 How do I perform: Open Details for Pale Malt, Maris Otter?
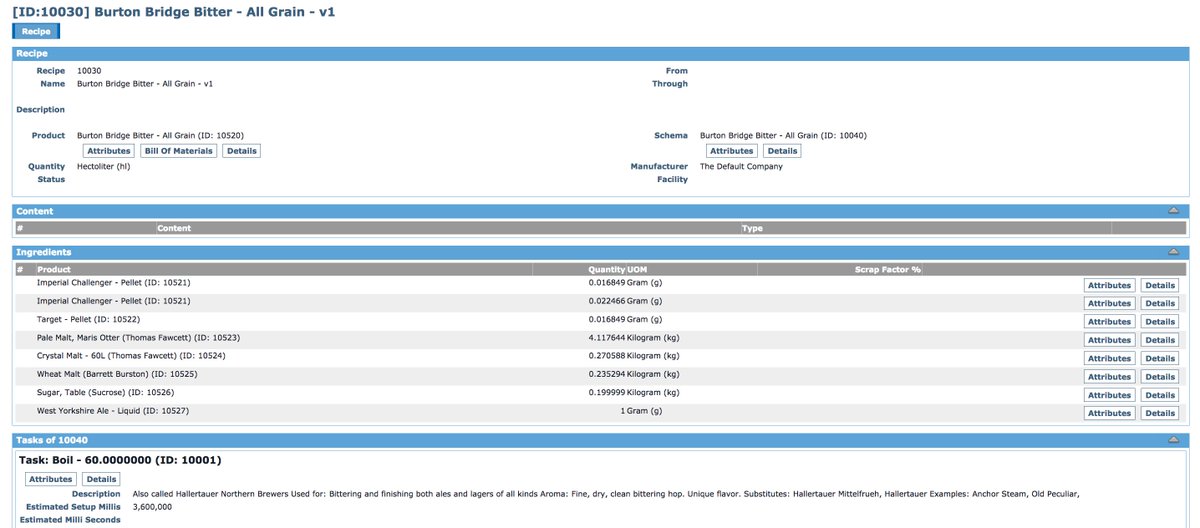pos(1160,340)
